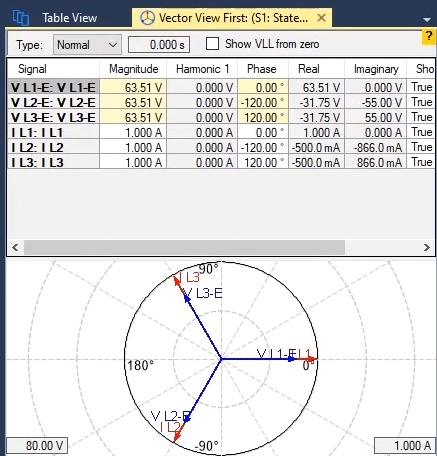Click the V L2-E magnitude cell

[x=133, y=102]
